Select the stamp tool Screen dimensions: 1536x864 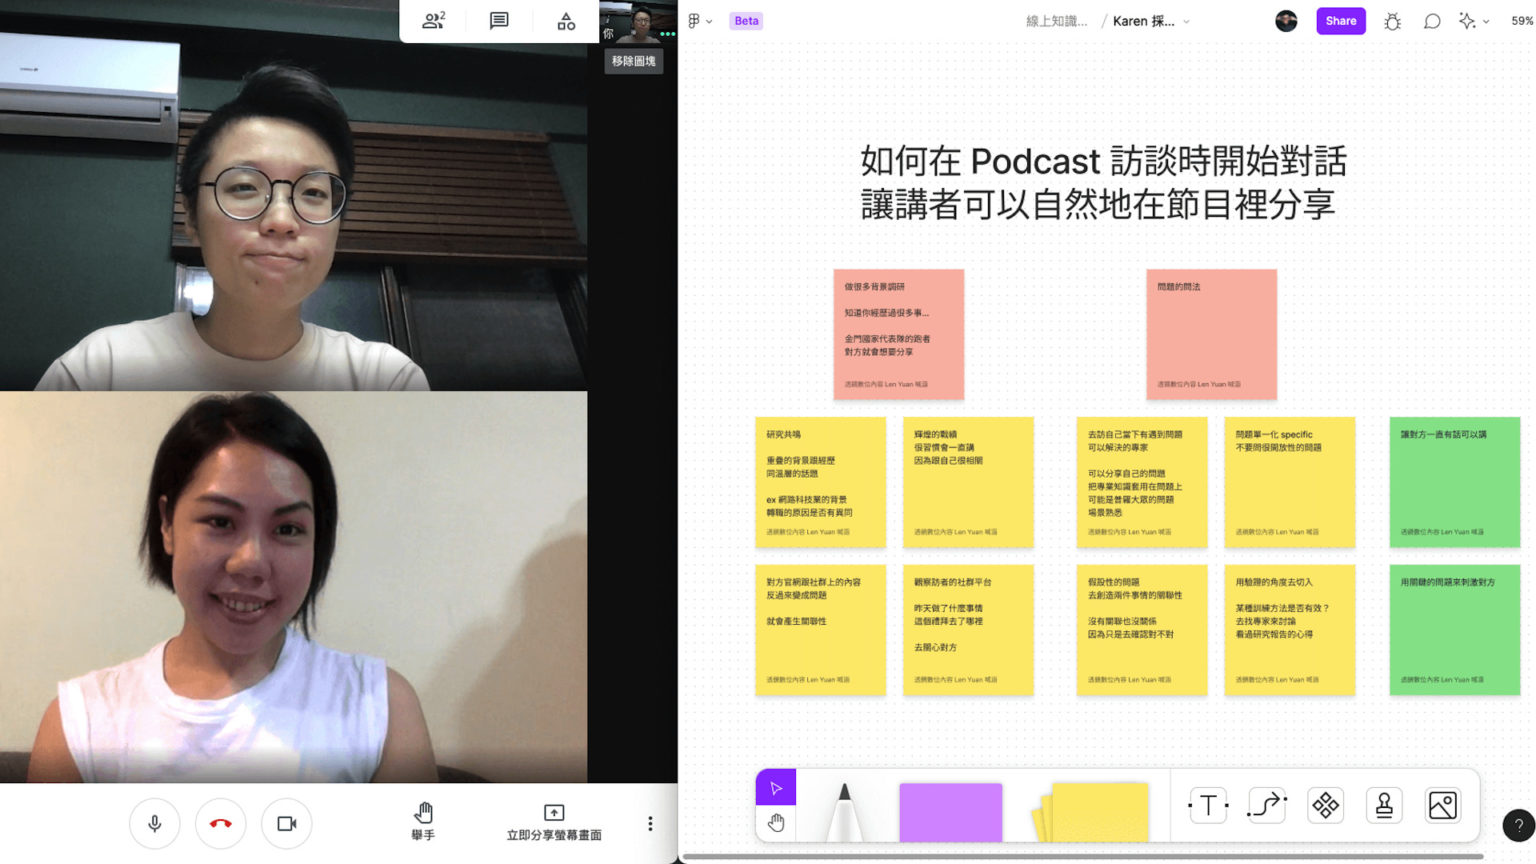point(1384,805)
